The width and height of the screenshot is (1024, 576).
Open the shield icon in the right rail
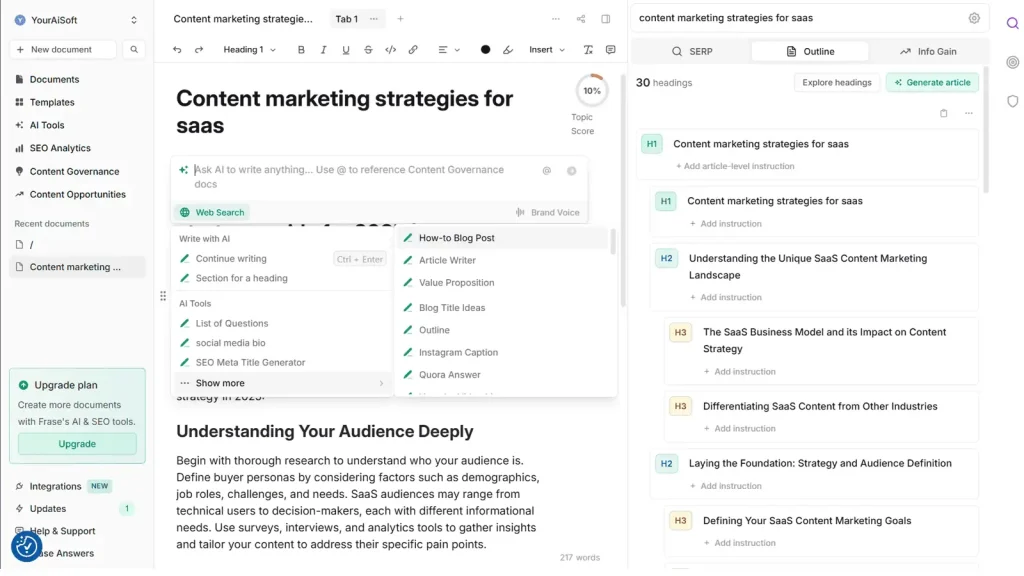(1012, 101)
